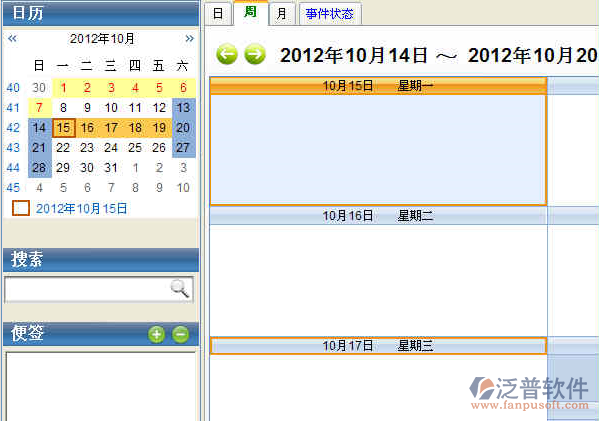This screenshot has height=421, width=599.
Task: Go to previous month in mini calendar
Action: [x=12, y=38]
